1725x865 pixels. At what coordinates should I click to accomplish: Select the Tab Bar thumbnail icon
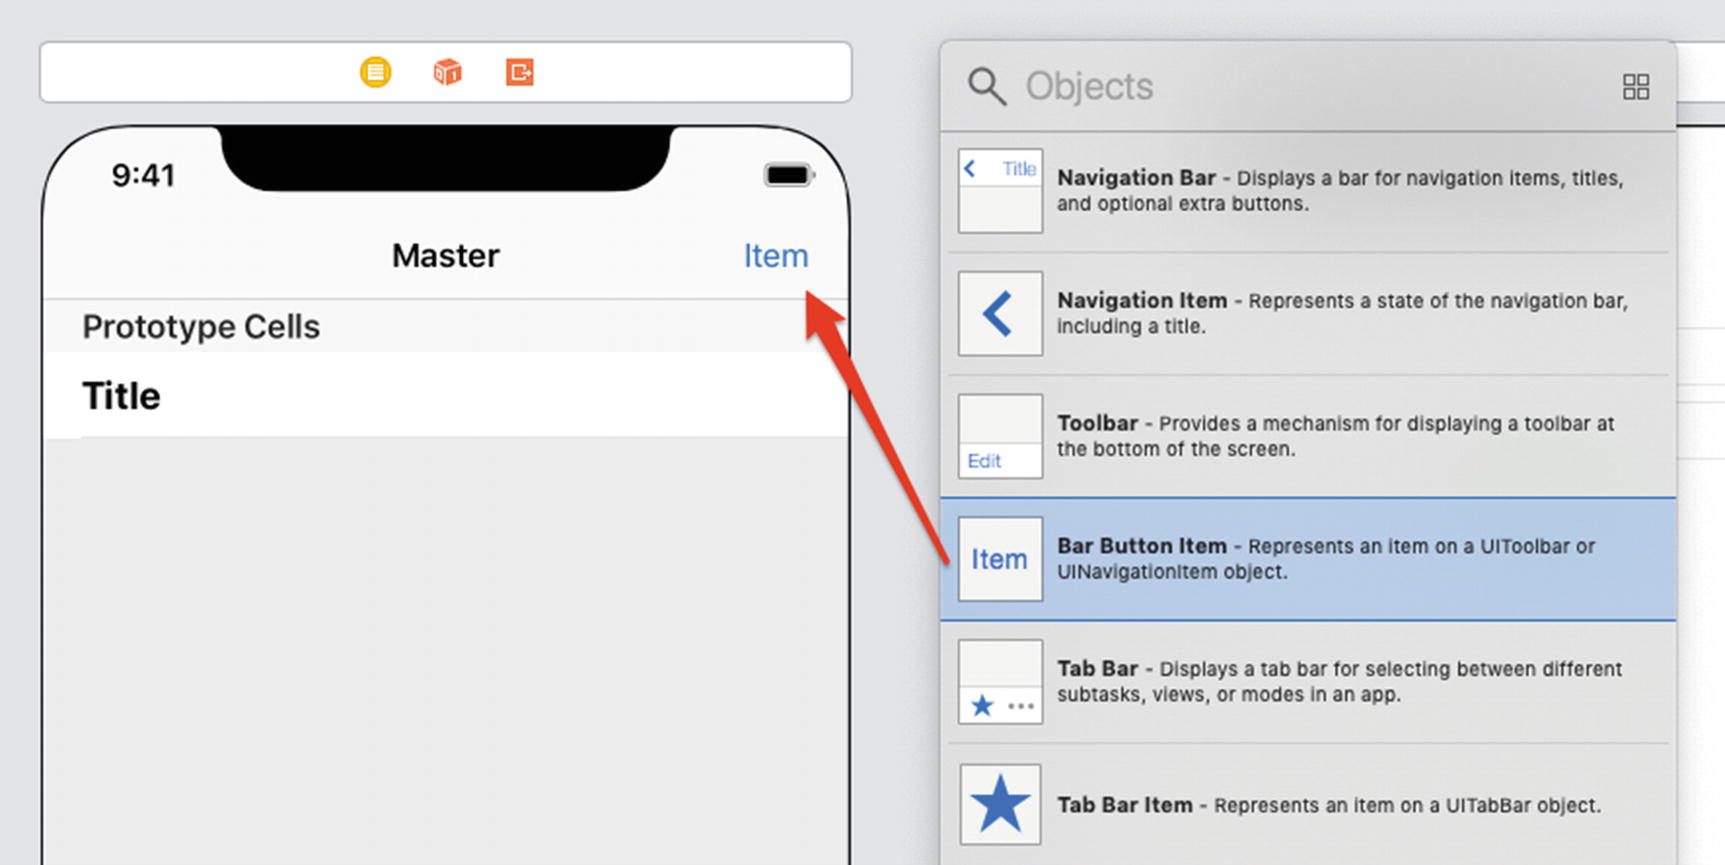1000,682
